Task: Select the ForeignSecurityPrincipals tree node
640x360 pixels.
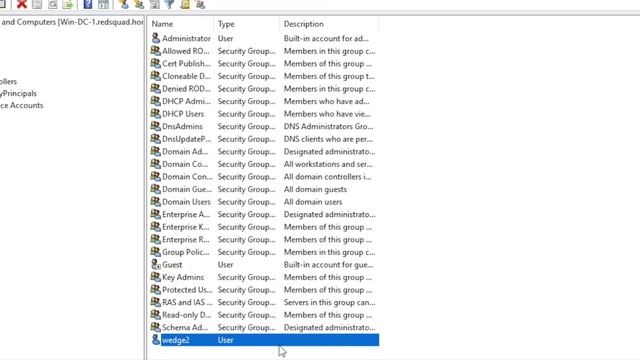Action: pyautogui.click(x=18, y=93)
